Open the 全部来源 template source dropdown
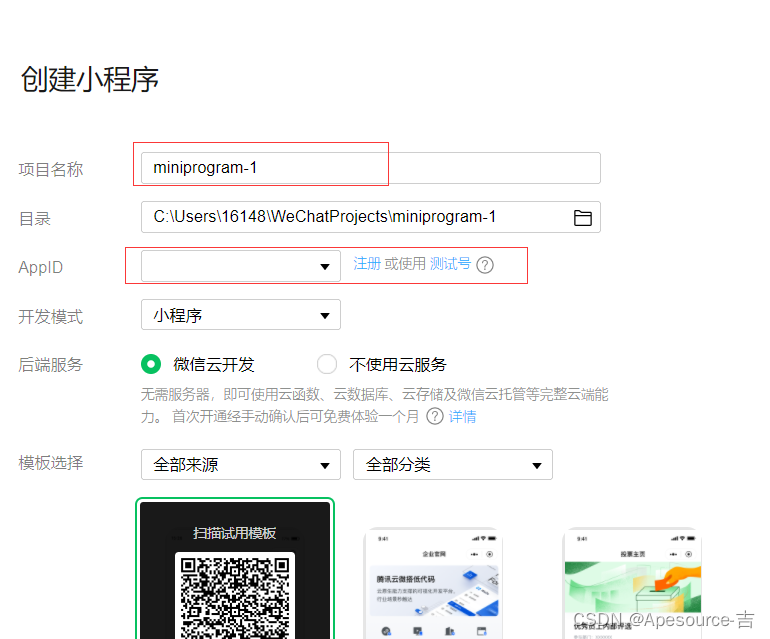770x639 pixels. point(241,465)
